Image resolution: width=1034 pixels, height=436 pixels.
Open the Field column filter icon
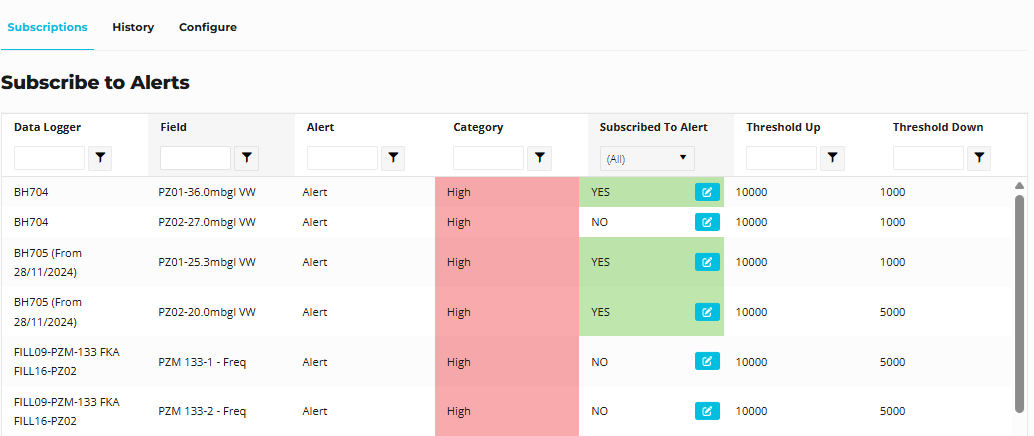[247, 158]
